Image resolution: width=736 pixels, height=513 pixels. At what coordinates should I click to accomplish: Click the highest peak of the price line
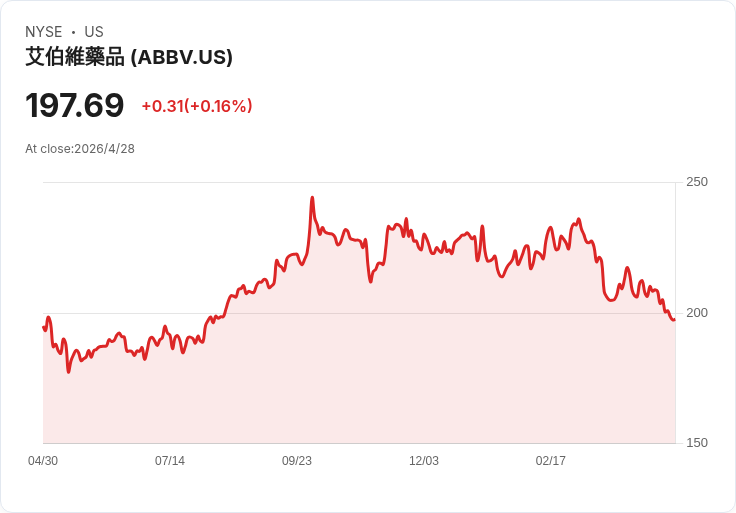pyautogui.click(x=312, y=198)
